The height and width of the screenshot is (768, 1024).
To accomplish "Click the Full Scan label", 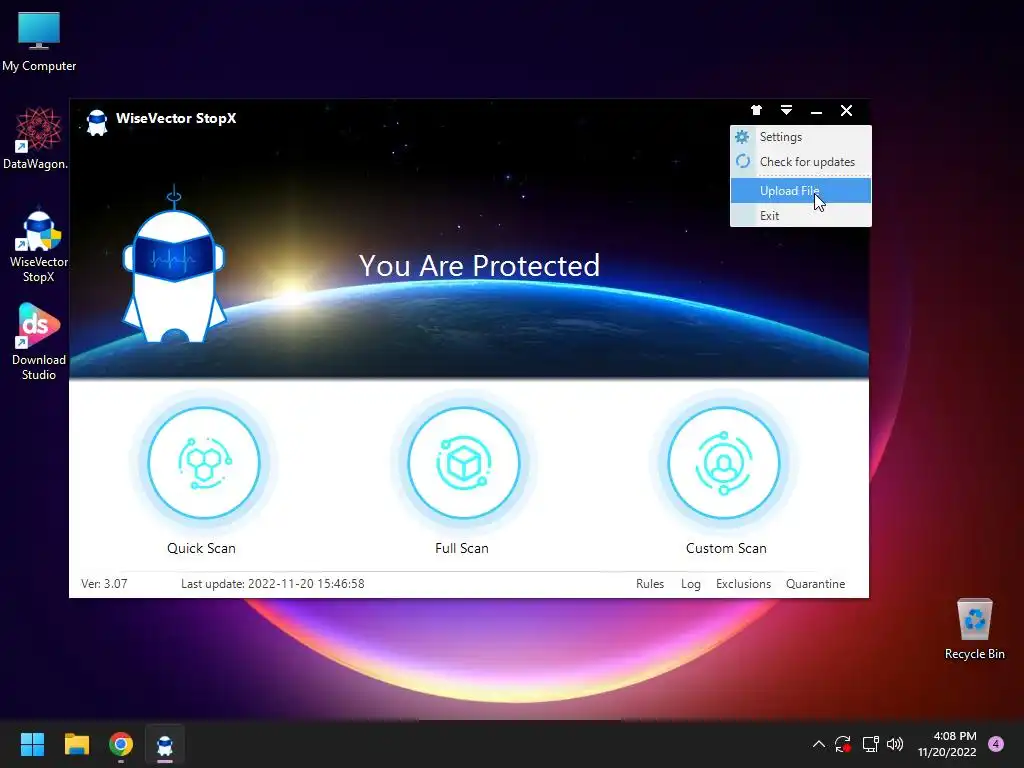I will 462,548.
